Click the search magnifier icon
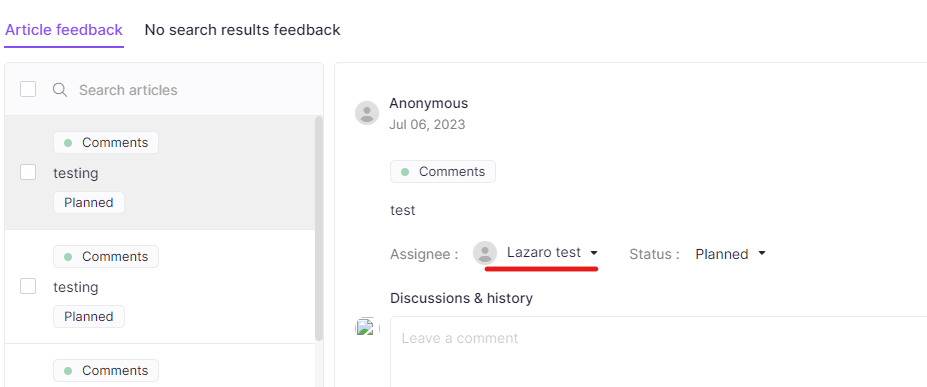The width and height of the screenshot is (927, 387). pyautogui.click(x=59, y=90)
